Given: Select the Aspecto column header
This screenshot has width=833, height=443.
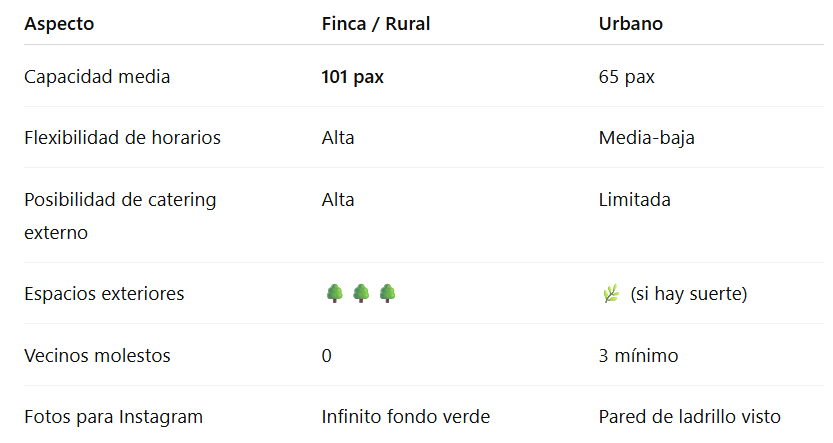Looking at the screenshot, I should (59, 24).
